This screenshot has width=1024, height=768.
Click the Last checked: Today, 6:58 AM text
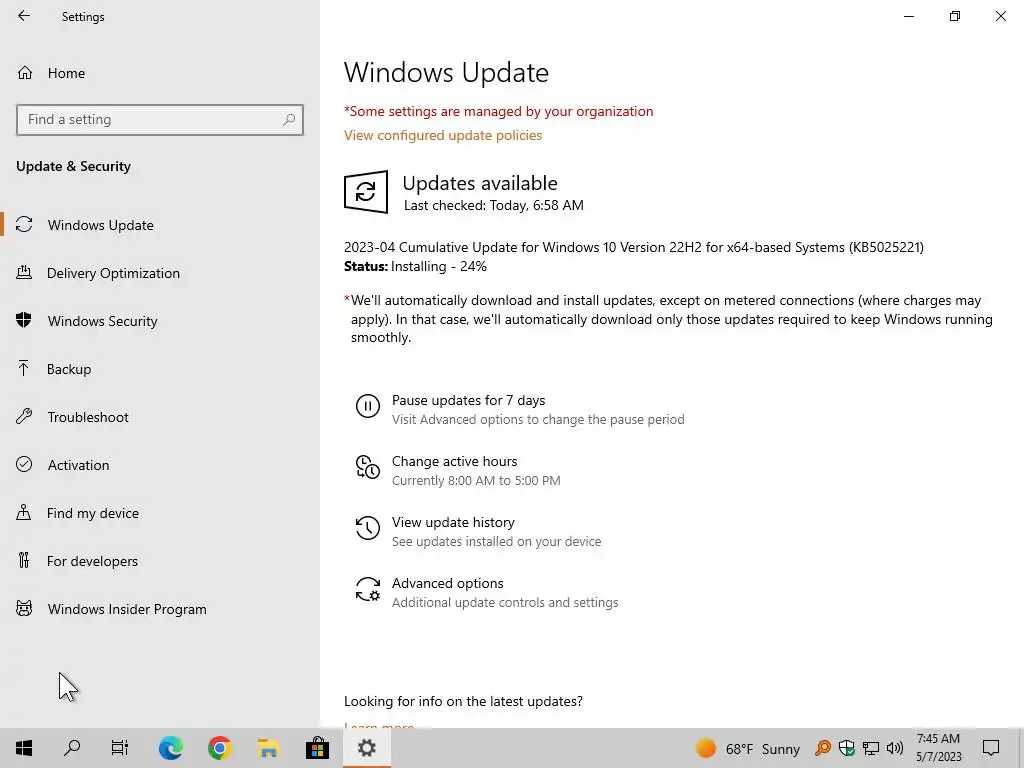click(x=494, y=205)
